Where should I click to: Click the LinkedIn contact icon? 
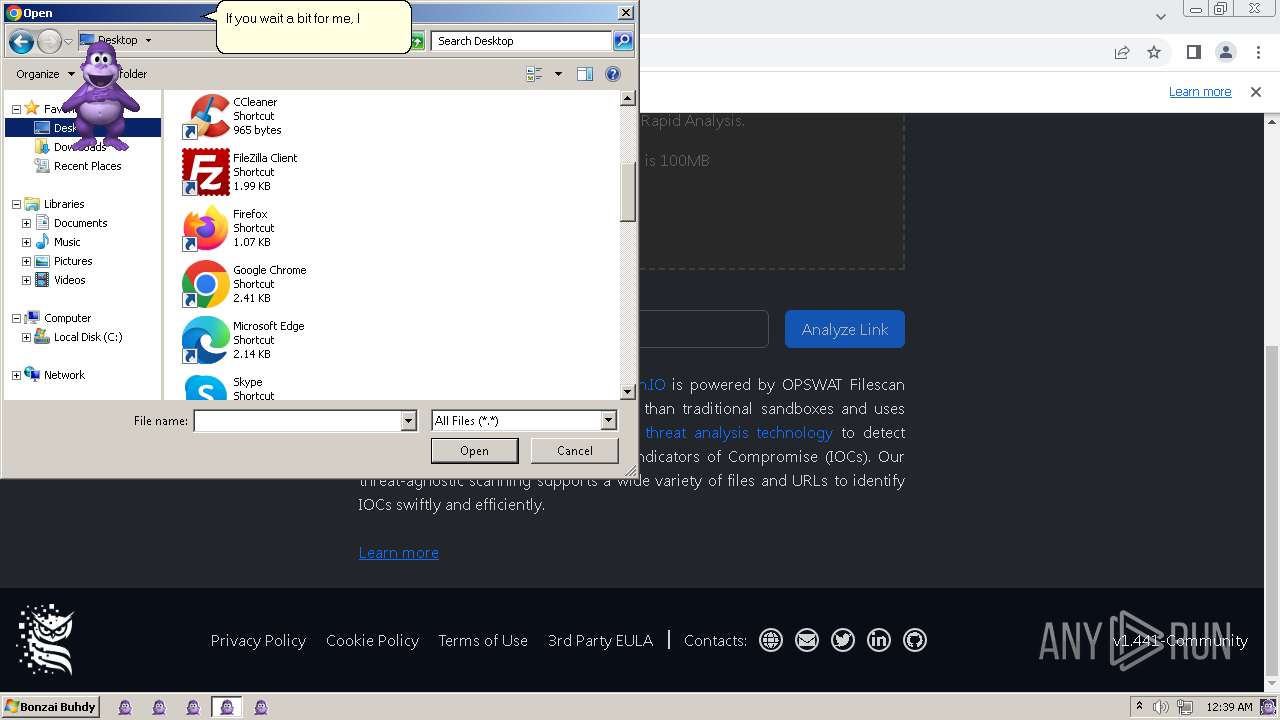[x=879, y=640]
